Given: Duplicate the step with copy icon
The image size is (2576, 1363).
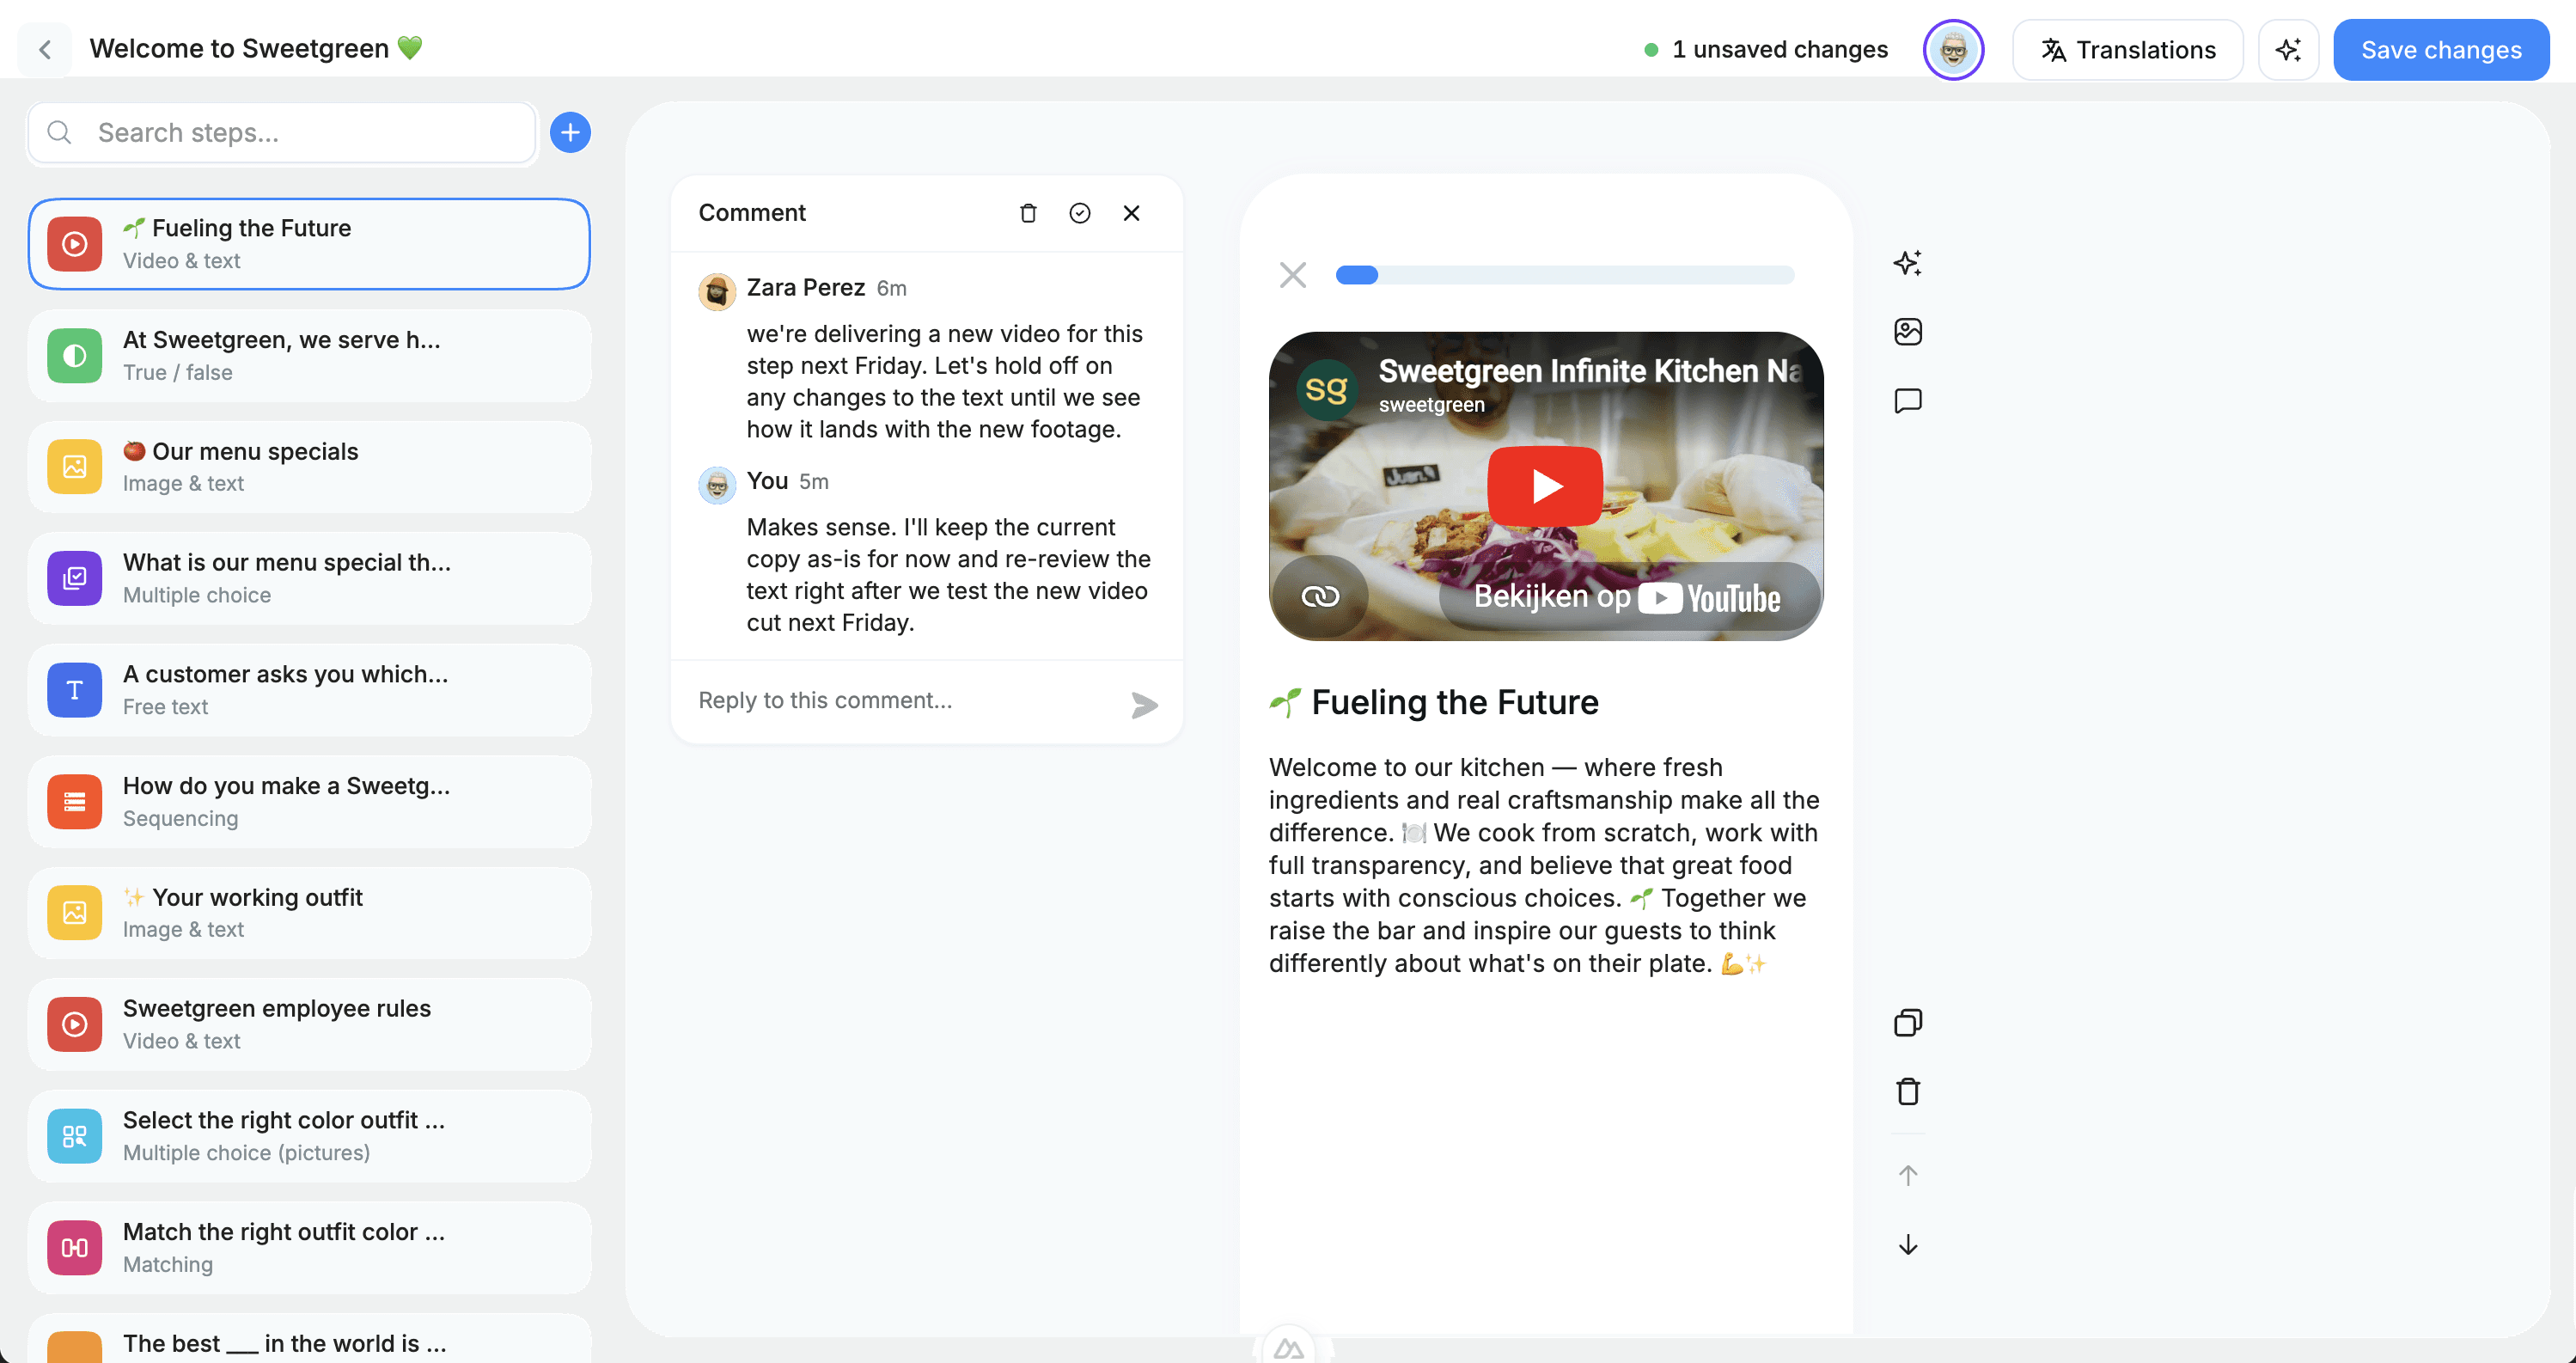Looking at the screenshot, I should (1907, 1022).
